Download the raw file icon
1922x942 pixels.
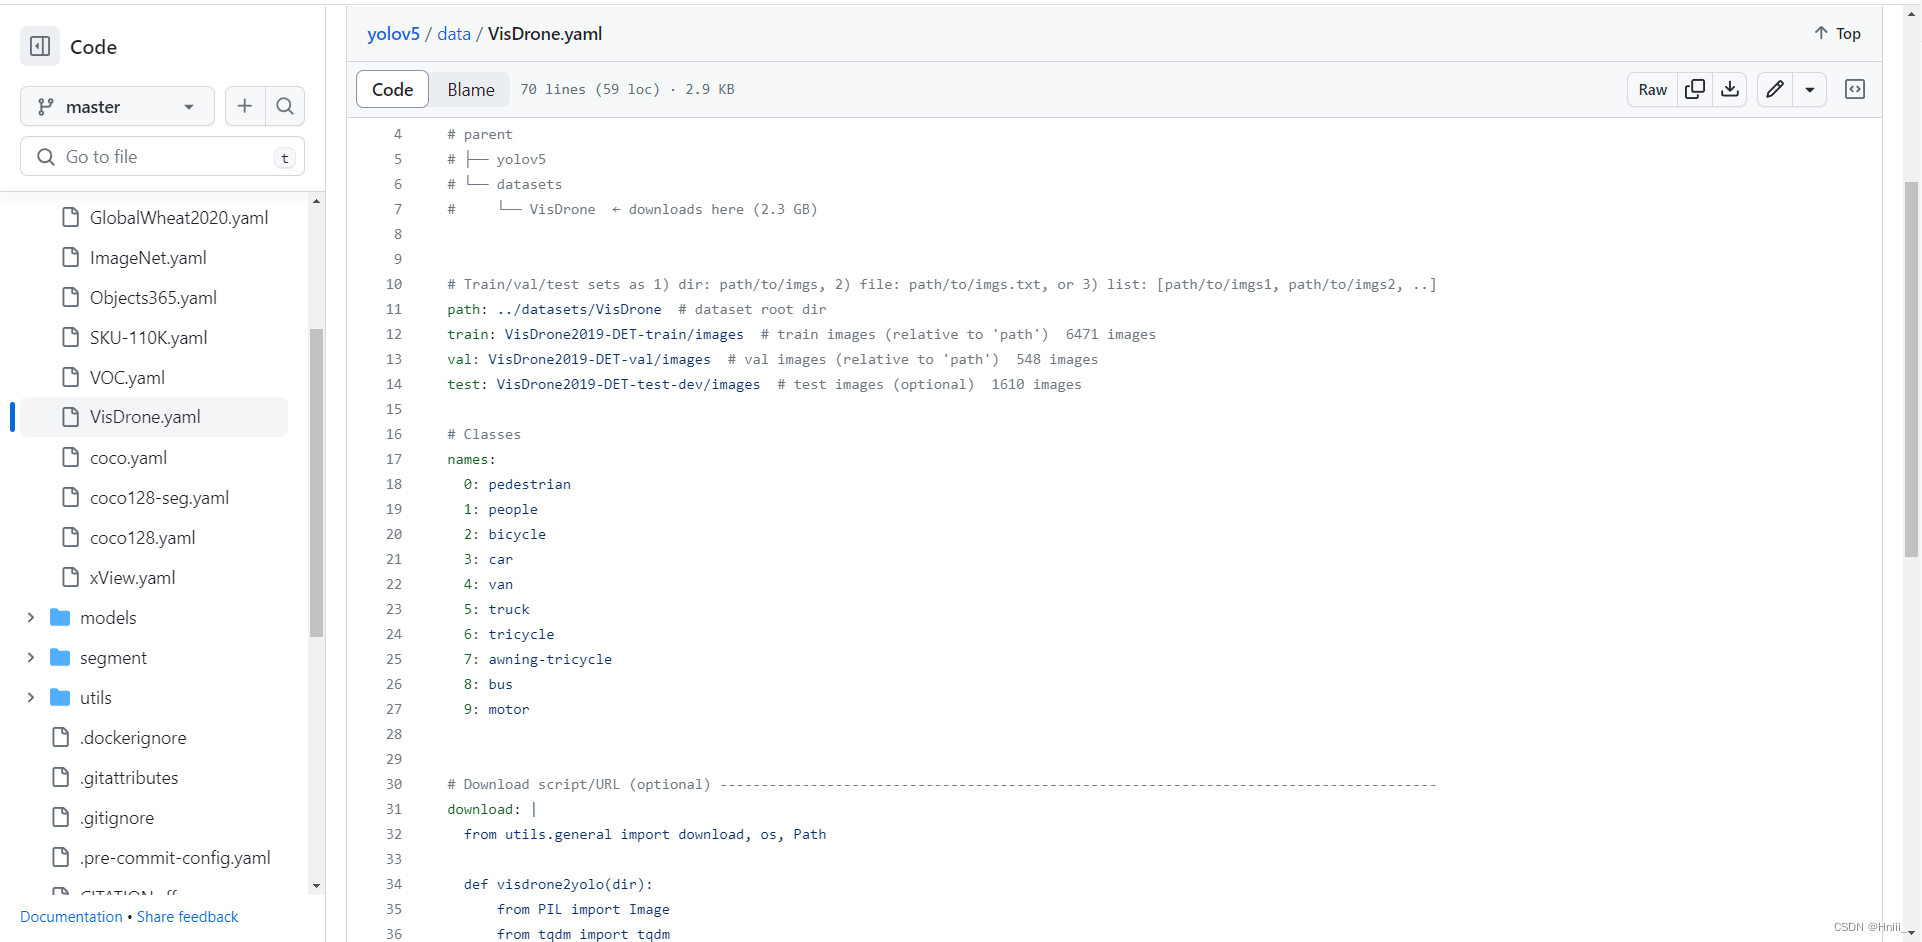coord(1730,89)
